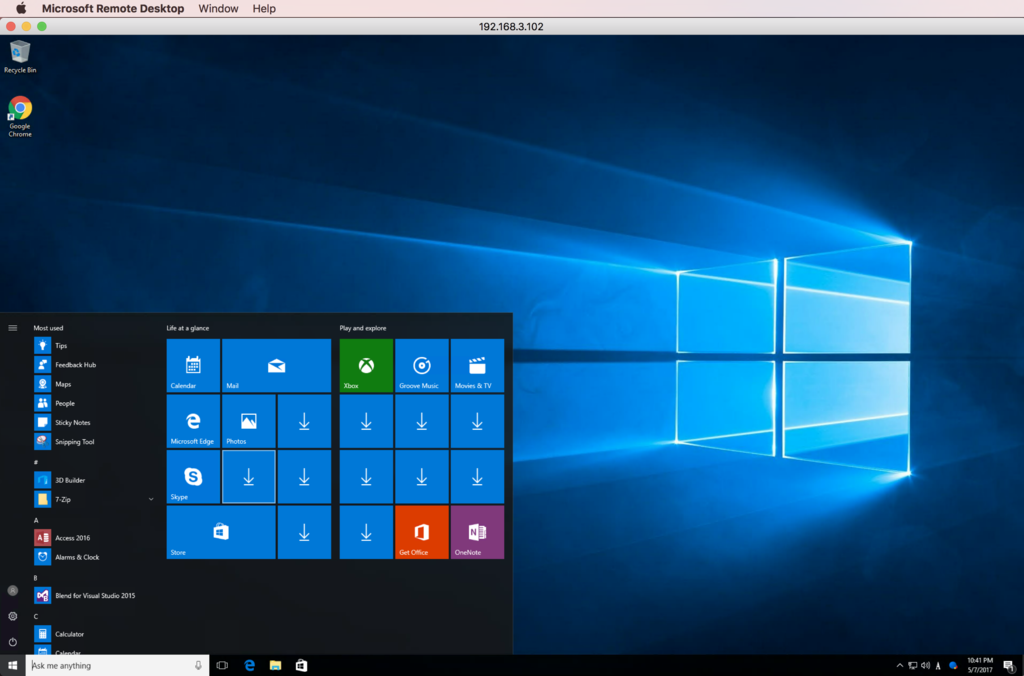Launch the Microsoft Edge tile
This screenshot has width=1024, height=676.
pyautogui.click(x=193, y=421)
